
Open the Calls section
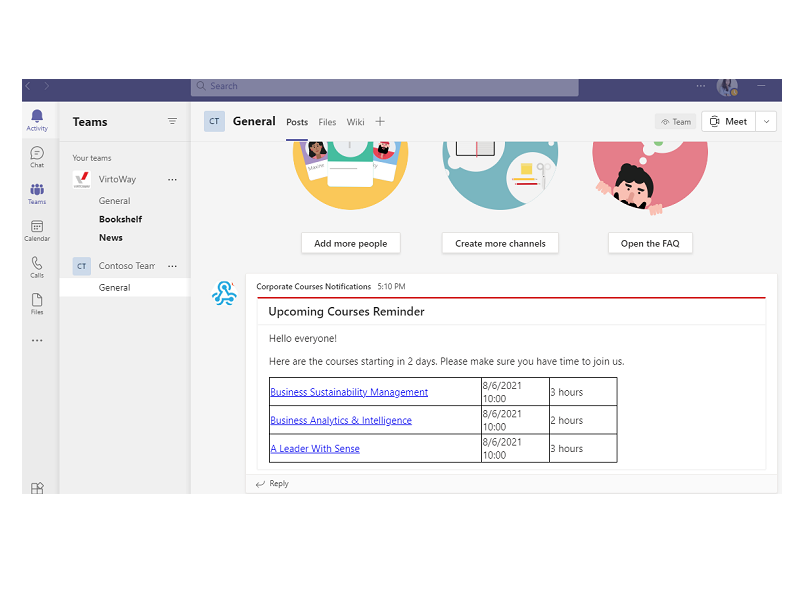(37, 267)
